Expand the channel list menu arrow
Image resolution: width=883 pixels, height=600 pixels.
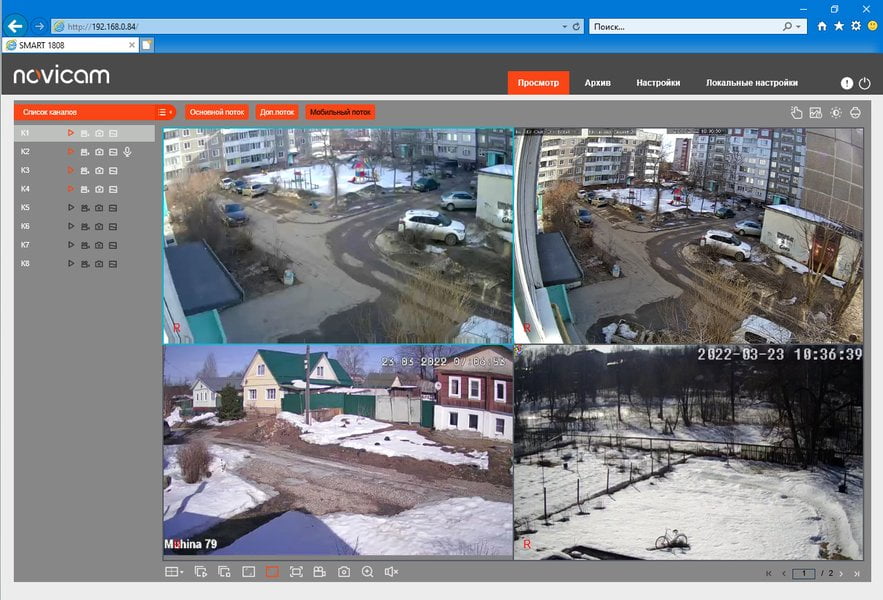pos(164,112)
